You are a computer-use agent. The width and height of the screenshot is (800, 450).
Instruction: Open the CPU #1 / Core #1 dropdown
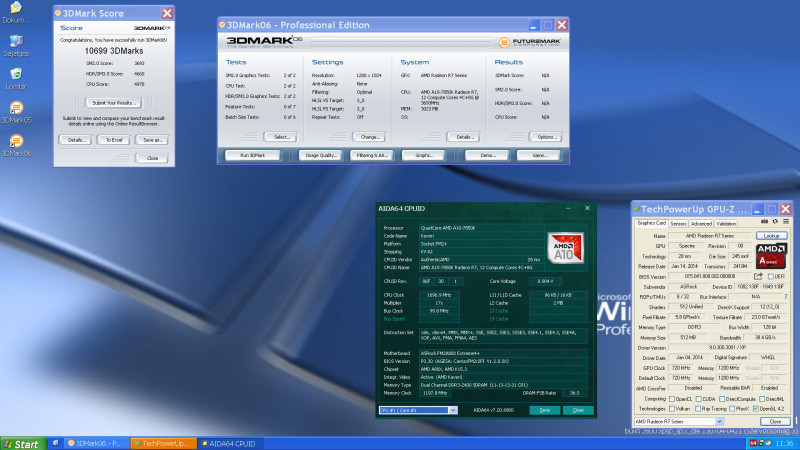coord(418,410)
